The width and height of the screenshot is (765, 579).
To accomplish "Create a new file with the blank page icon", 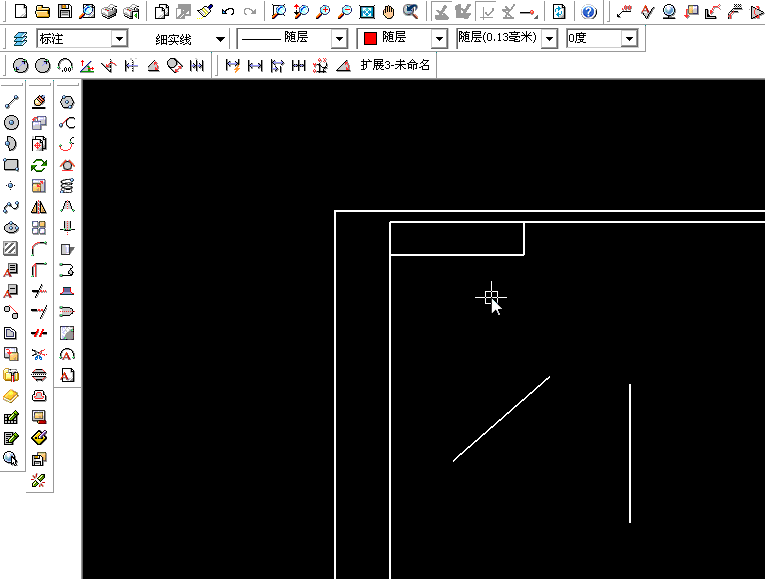I will click(x=20, y=11).
